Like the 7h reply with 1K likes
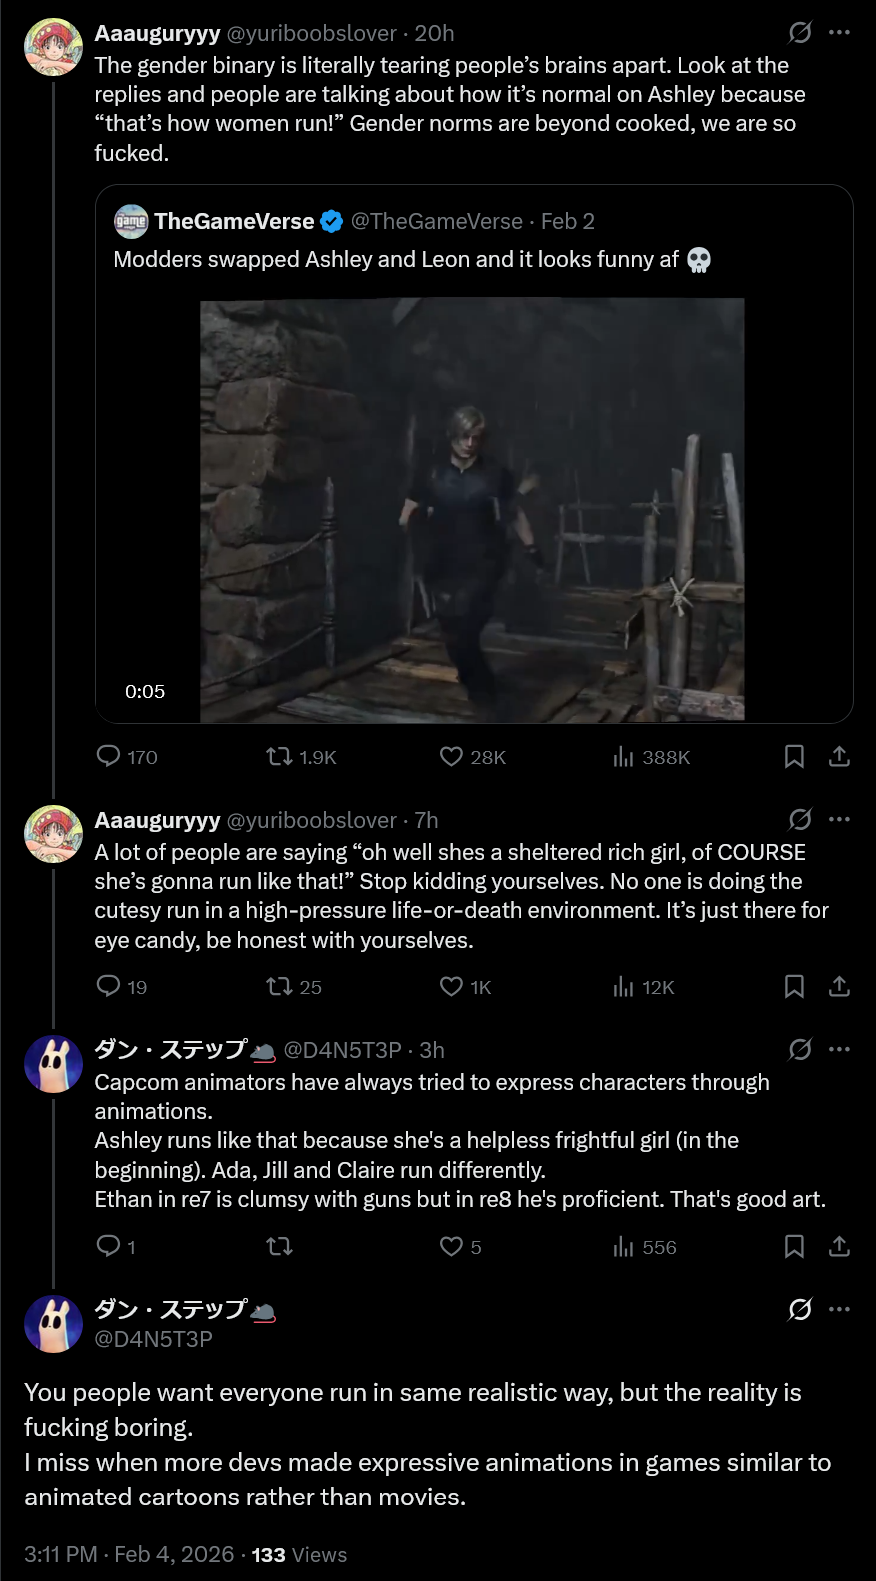 [x=452, y=987]
